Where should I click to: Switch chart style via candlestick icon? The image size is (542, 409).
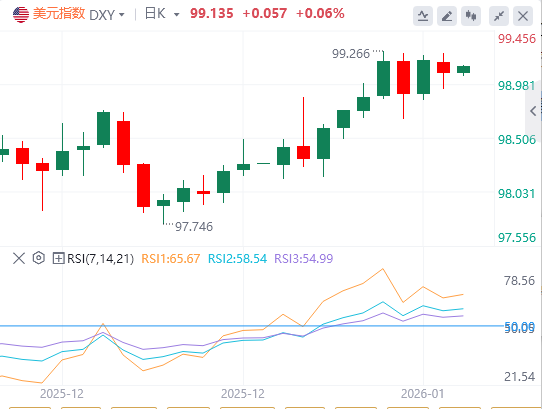(471, 16)
